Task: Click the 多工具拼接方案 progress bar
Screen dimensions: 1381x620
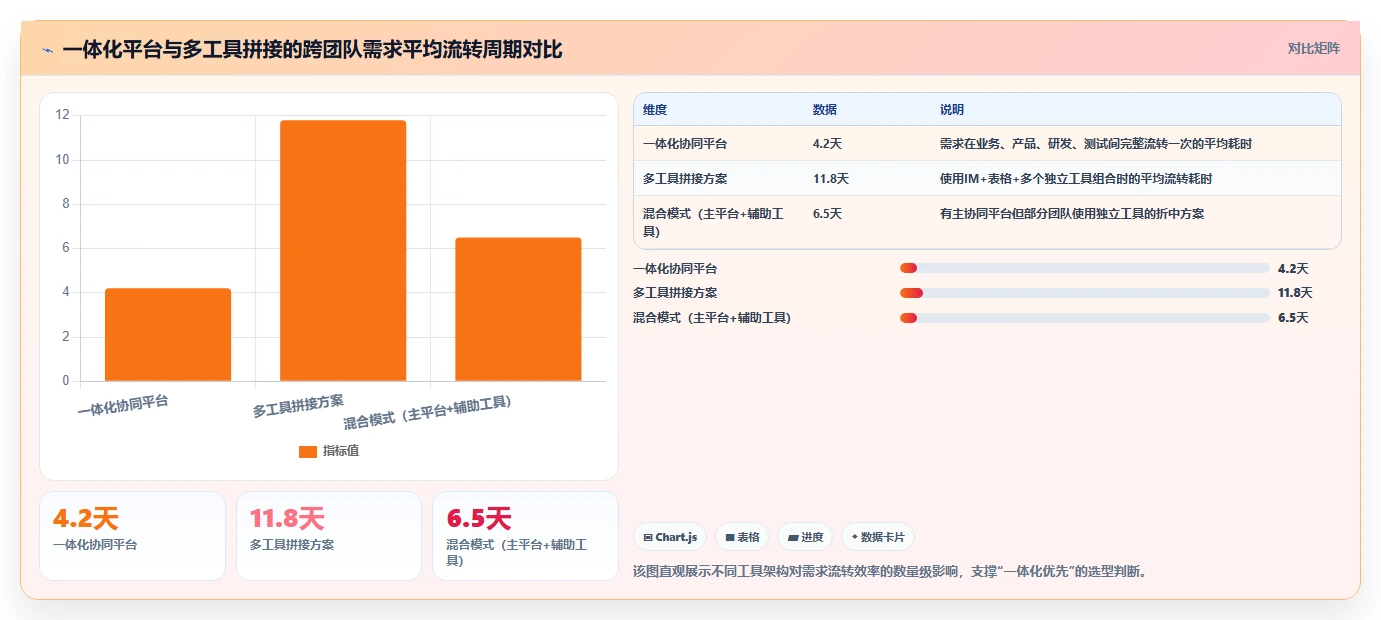Action: 1085,293
